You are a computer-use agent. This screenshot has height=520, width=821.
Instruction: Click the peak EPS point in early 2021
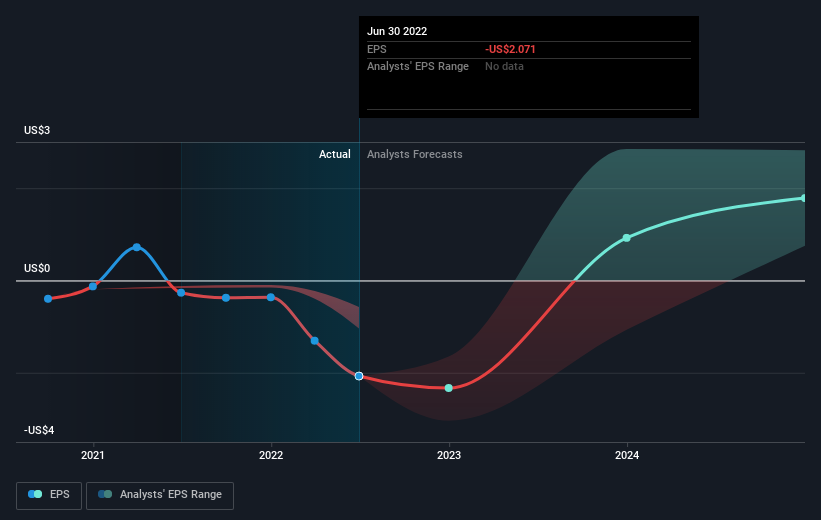137,247
